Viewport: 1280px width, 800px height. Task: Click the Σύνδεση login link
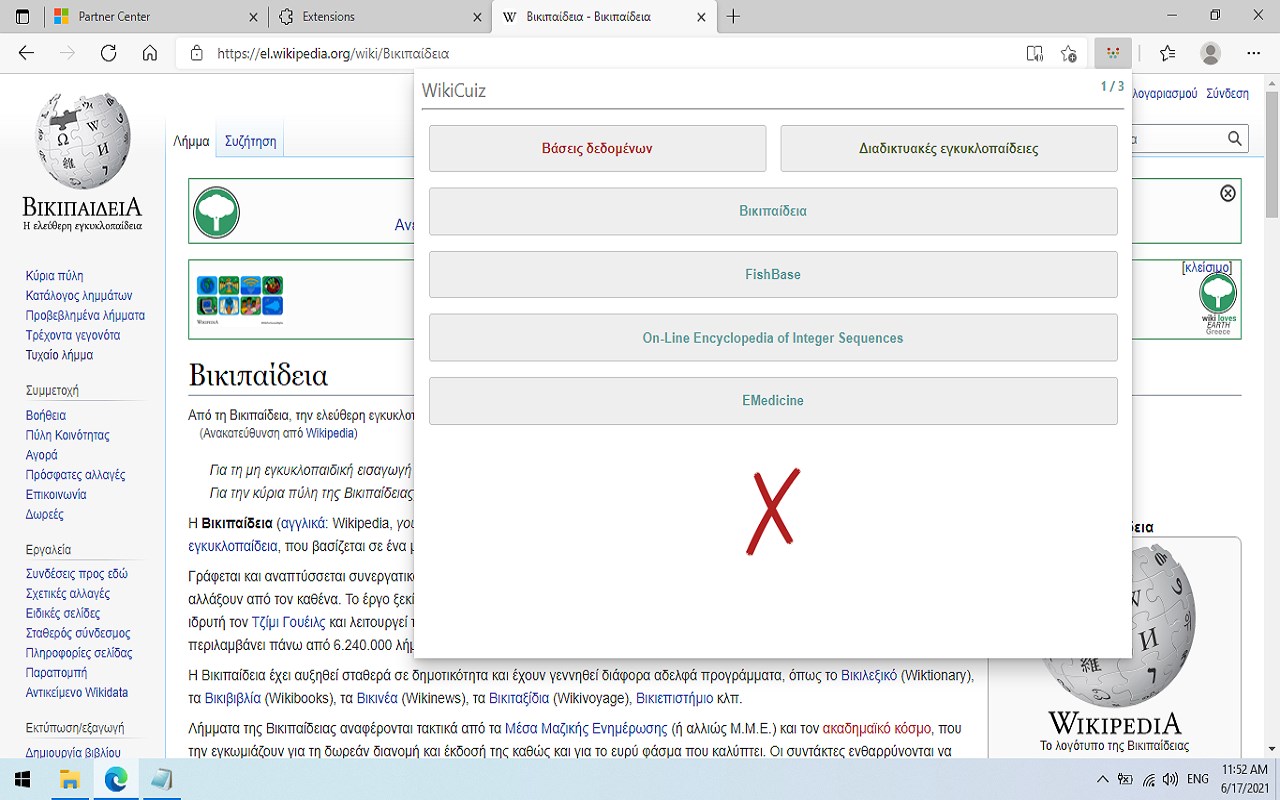(x=1227, y=93)
